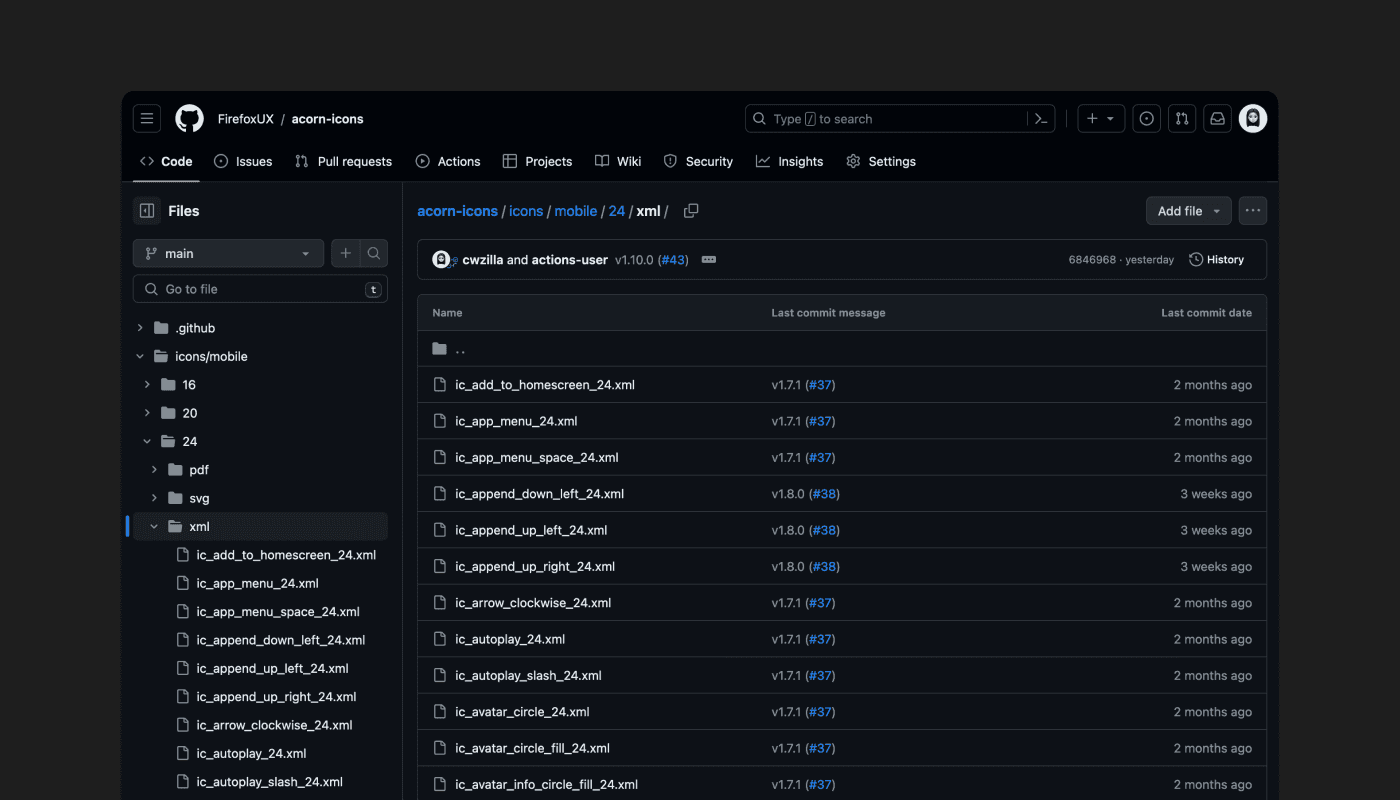1400x800 pixels.
Task: Click the folder icon beside 20
Action: point(168,413)
